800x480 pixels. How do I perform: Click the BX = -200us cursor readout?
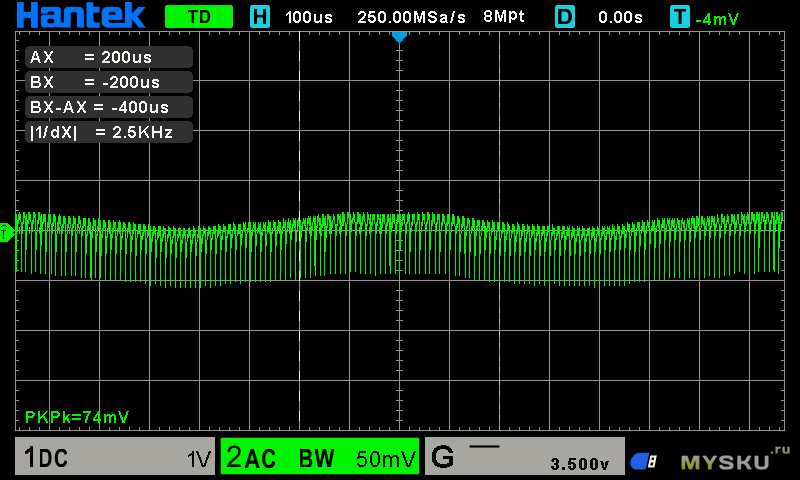tap(109, 82)
